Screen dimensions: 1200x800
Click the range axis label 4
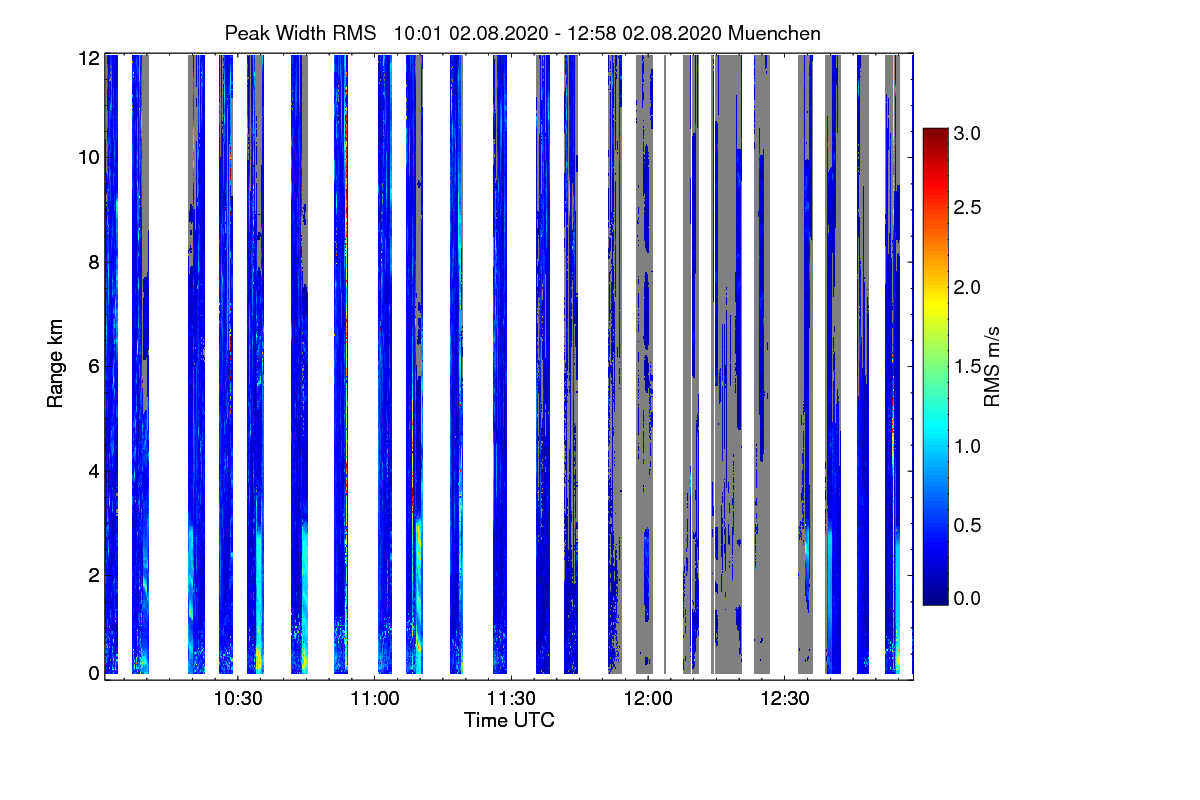tap(94, 470)
